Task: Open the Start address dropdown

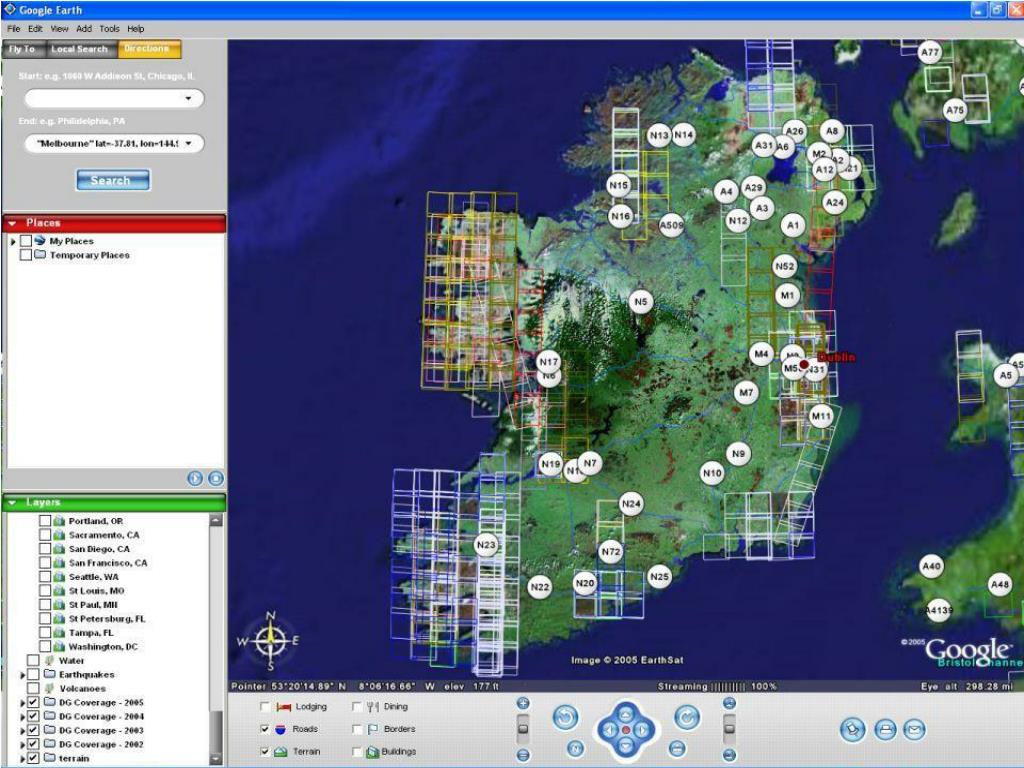Action: [188, 99]
